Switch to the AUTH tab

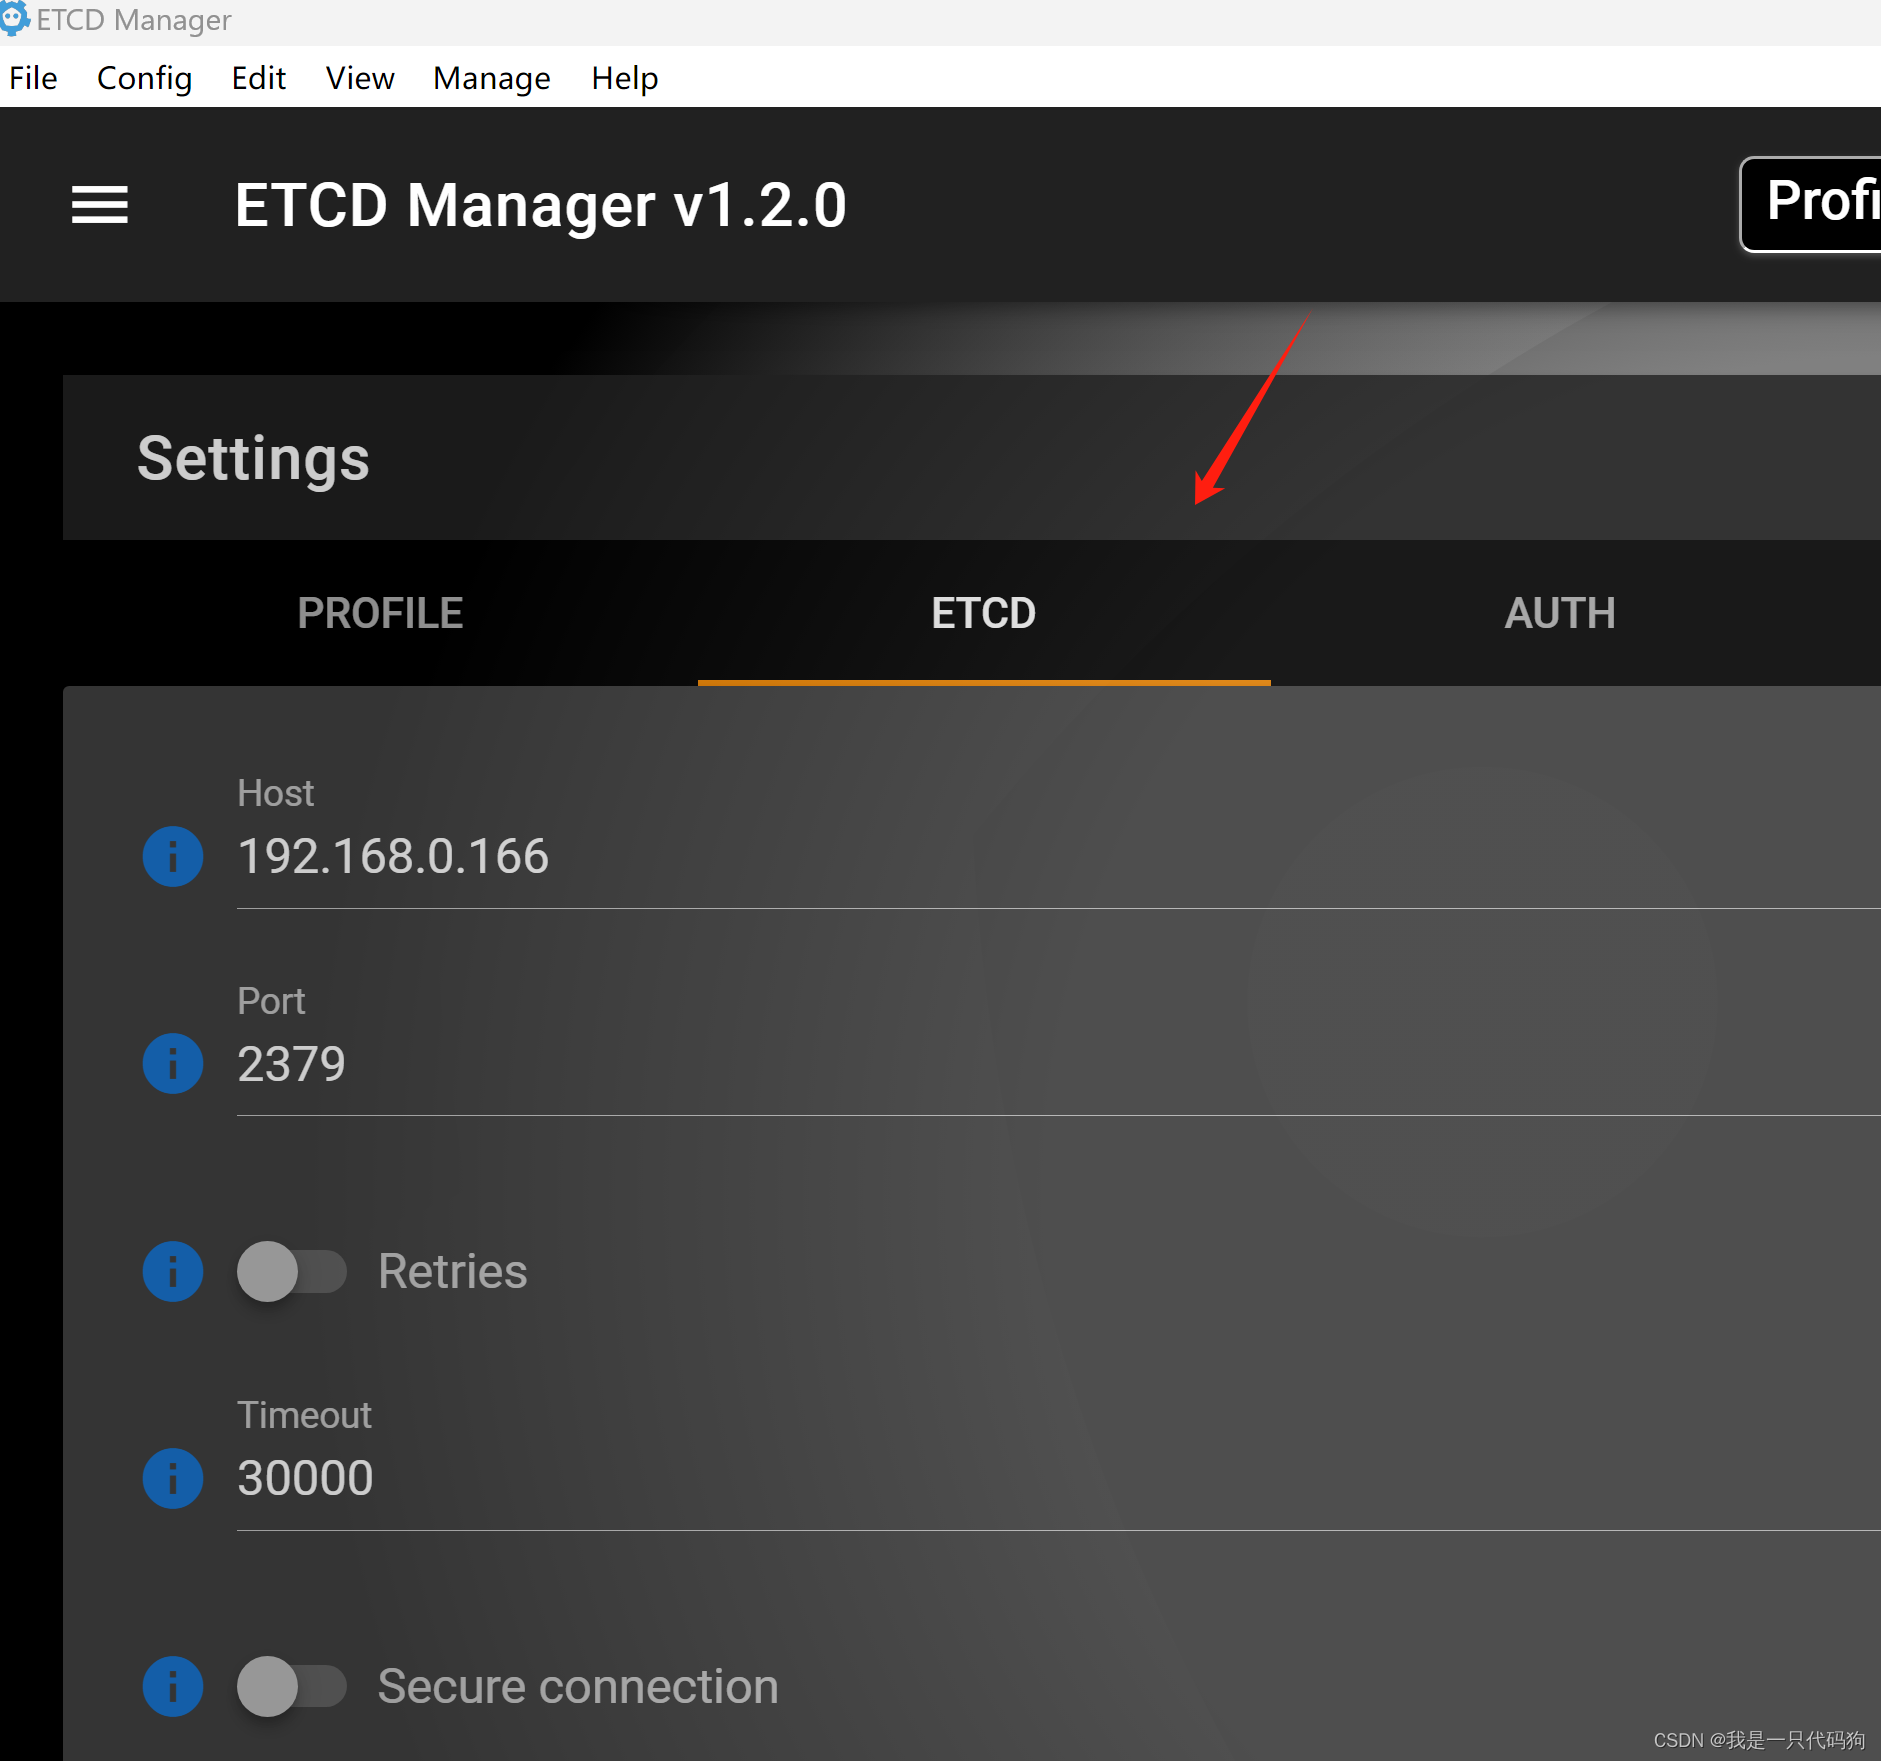1558,612
